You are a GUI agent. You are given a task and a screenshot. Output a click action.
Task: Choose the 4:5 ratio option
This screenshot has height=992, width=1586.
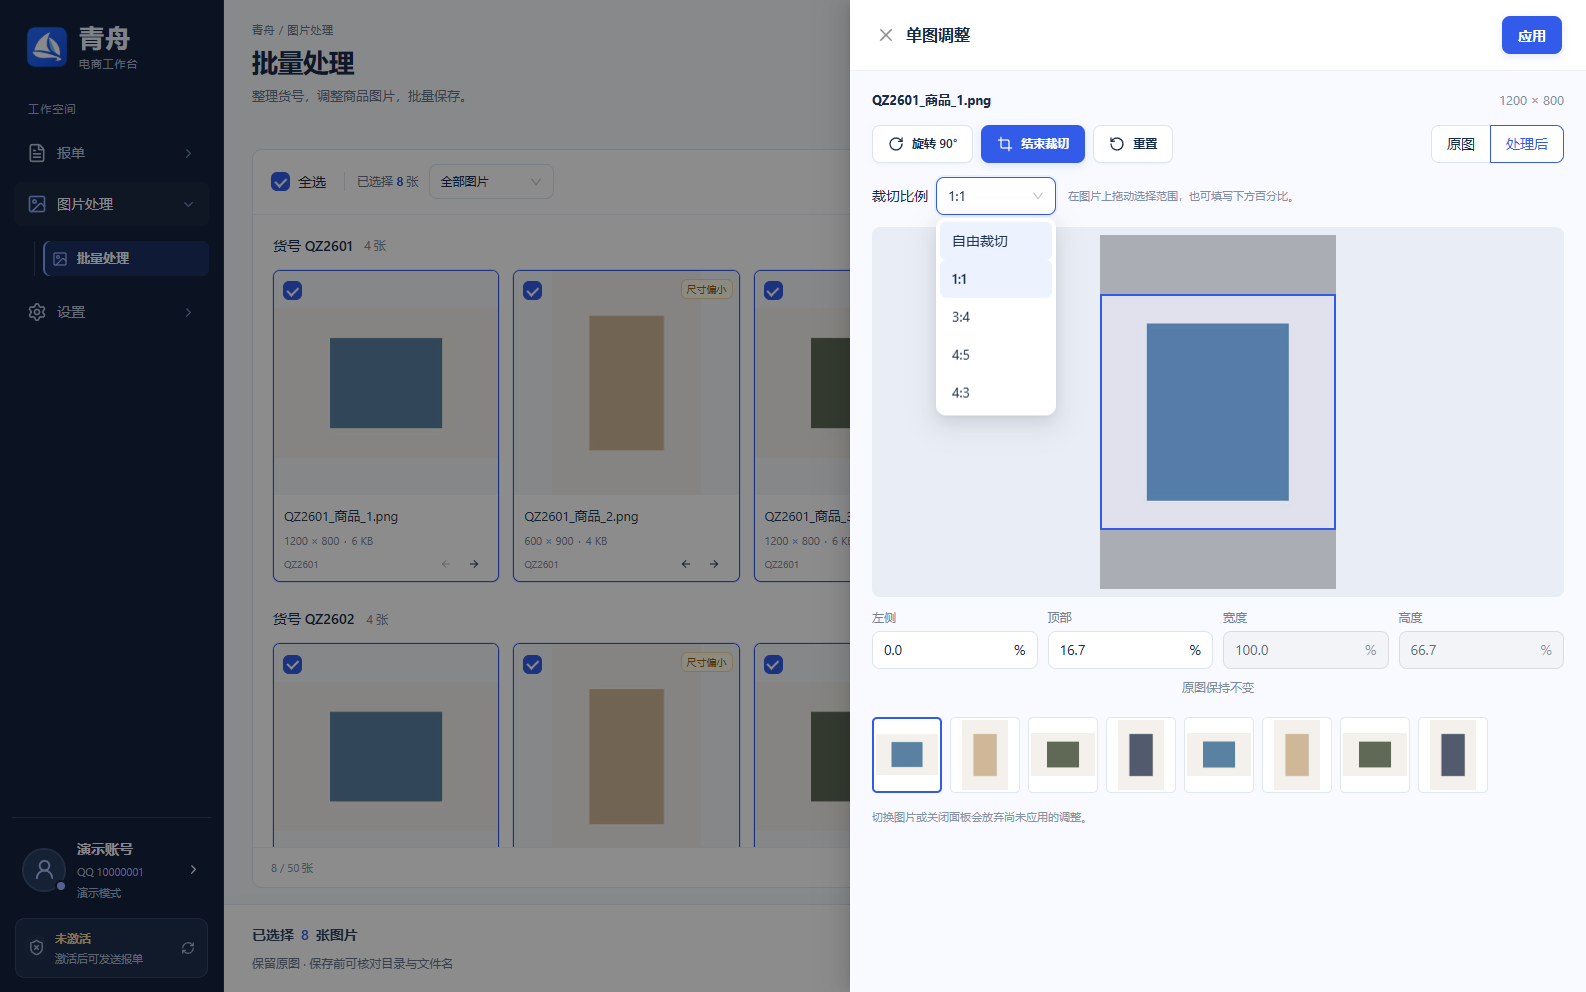(995, 355)
